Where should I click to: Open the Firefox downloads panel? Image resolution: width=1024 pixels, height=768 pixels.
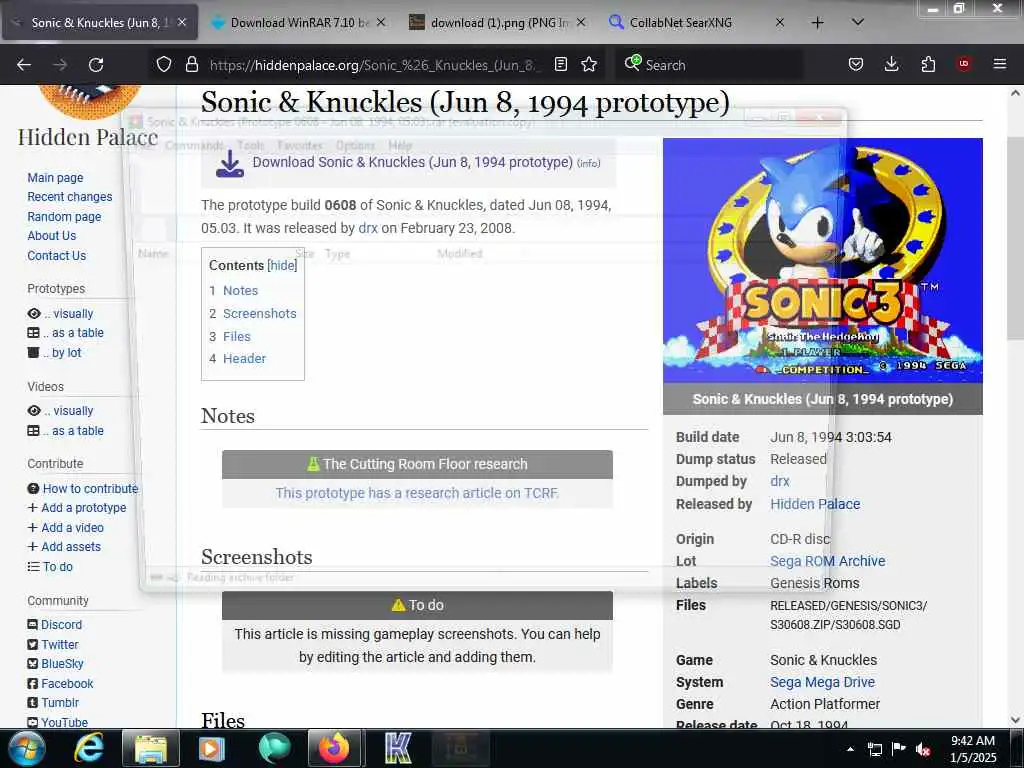pos(891,65)
